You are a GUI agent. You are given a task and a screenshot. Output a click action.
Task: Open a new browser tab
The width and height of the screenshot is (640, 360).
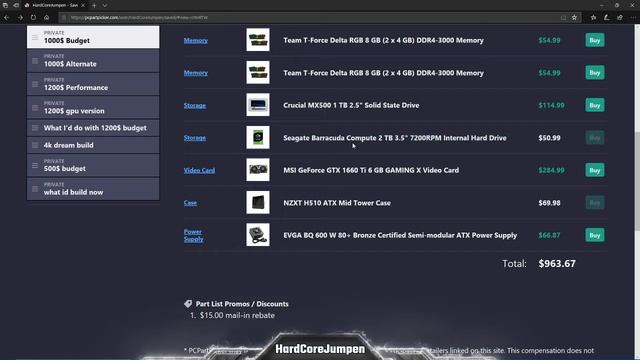pos(94,5)
